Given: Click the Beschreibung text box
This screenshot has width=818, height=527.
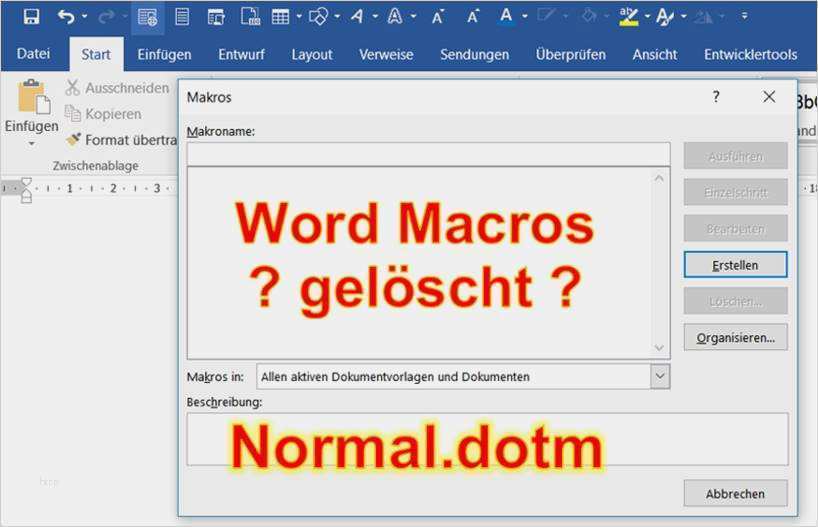Looking at the screenshot, I should coord(487,439).
